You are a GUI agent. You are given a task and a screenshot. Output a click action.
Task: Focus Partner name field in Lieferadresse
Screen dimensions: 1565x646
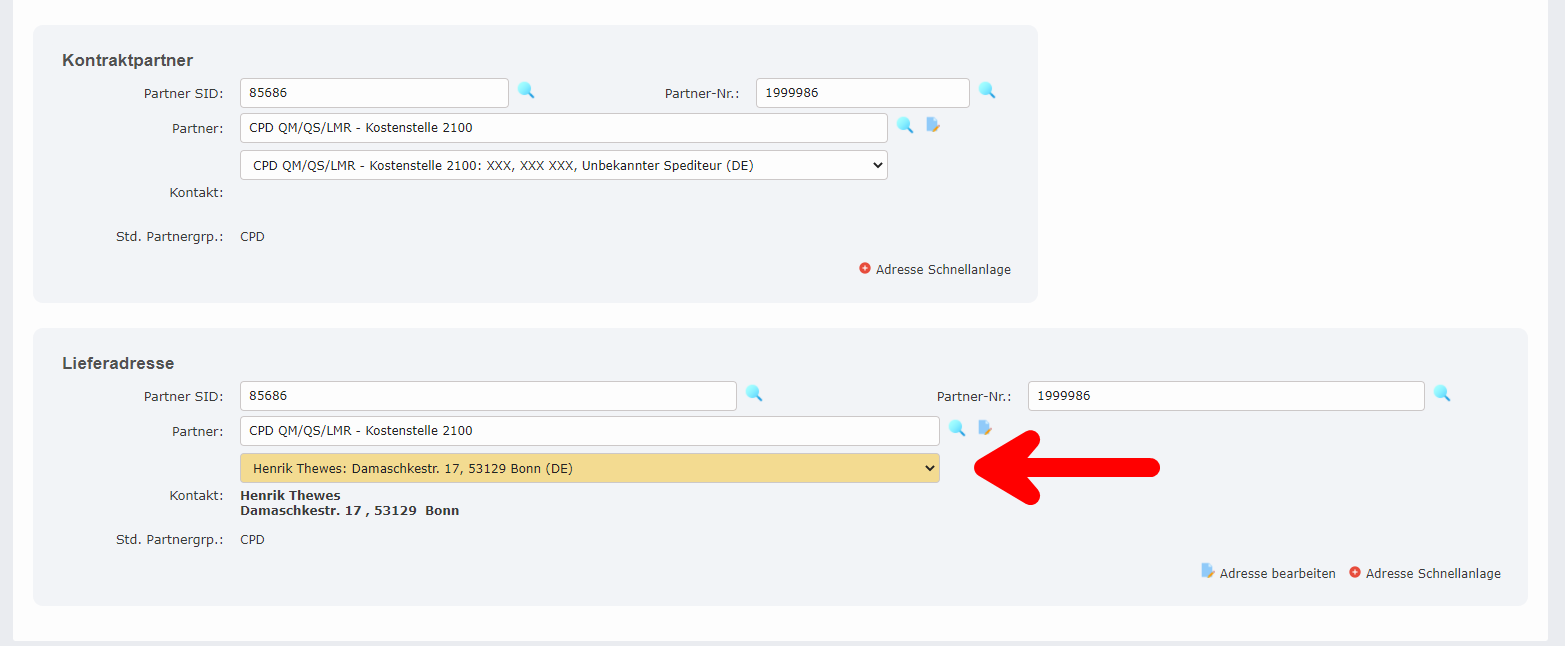[590, 431]
